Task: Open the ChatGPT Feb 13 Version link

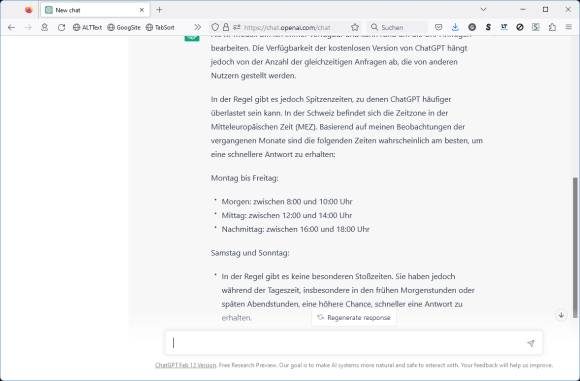Action: [x=186, y=365]
